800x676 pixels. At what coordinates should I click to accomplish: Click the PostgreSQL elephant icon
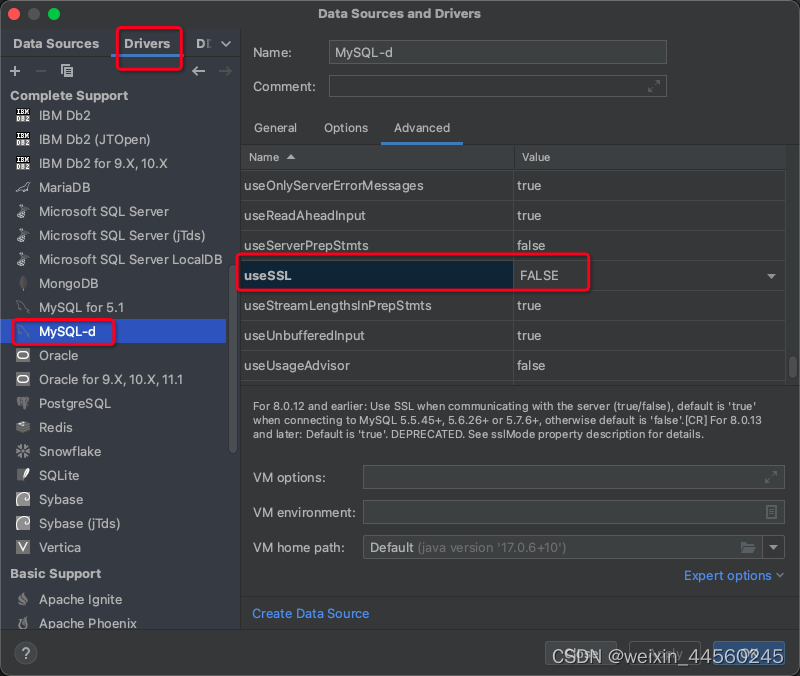(23, 403)
